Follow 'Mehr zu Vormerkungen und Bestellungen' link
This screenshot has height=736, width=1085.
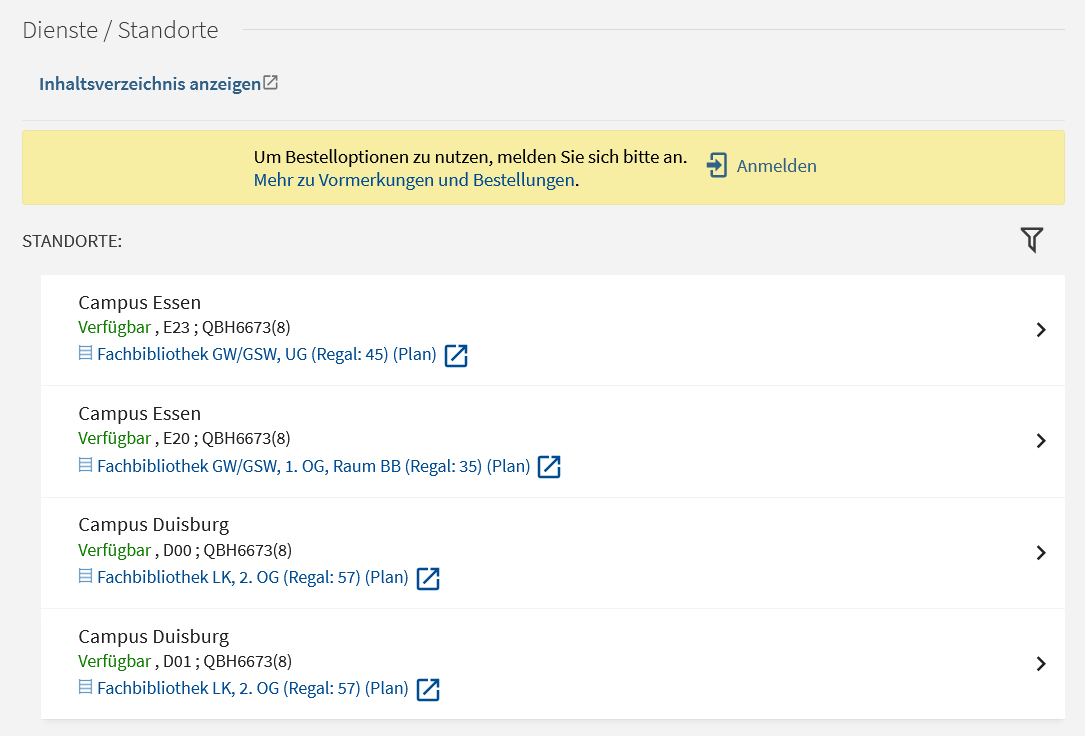click(414, 180)
